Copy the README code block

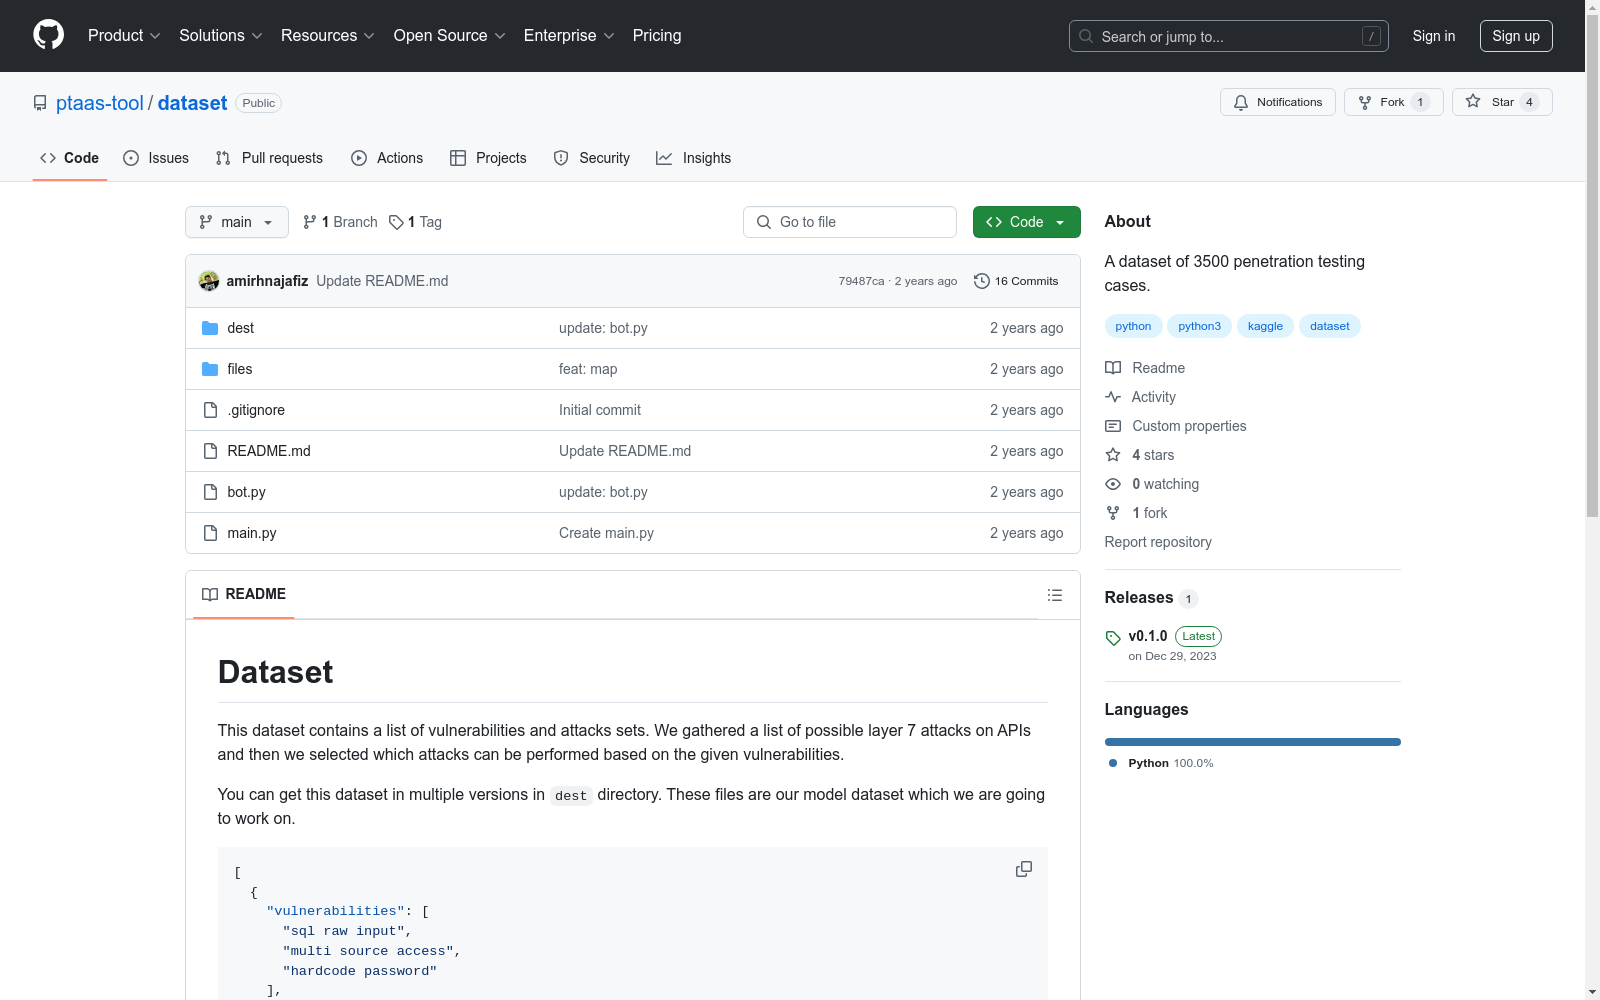(1023, 869)
